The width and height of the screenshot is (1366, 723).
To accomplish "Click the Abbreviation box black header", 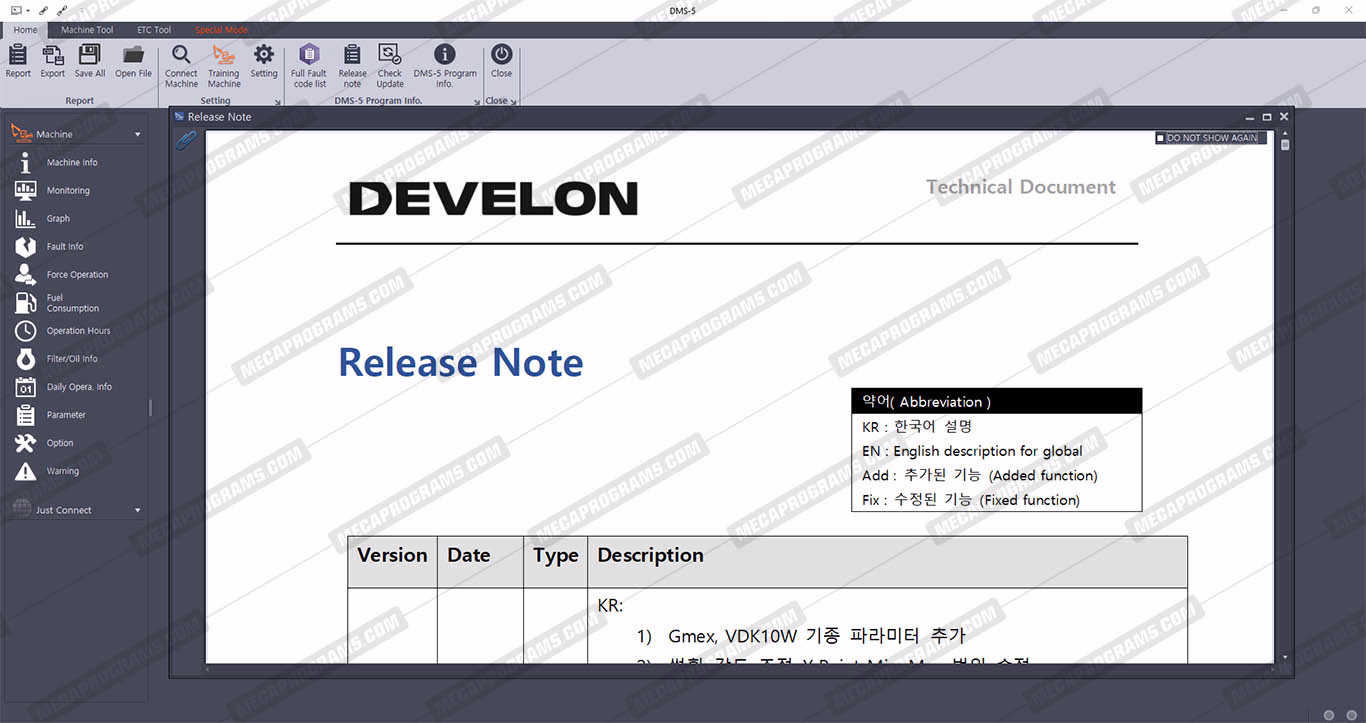I will [996, 401].
